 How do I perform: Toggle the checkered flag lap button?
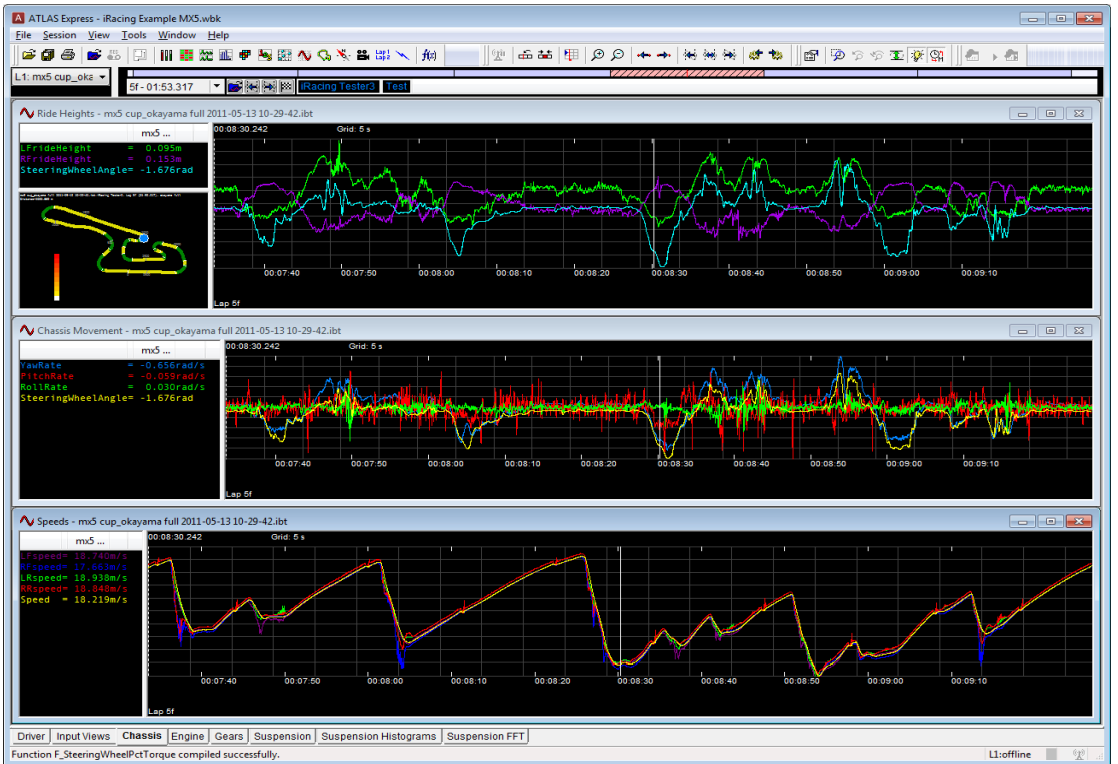[285, 87]
